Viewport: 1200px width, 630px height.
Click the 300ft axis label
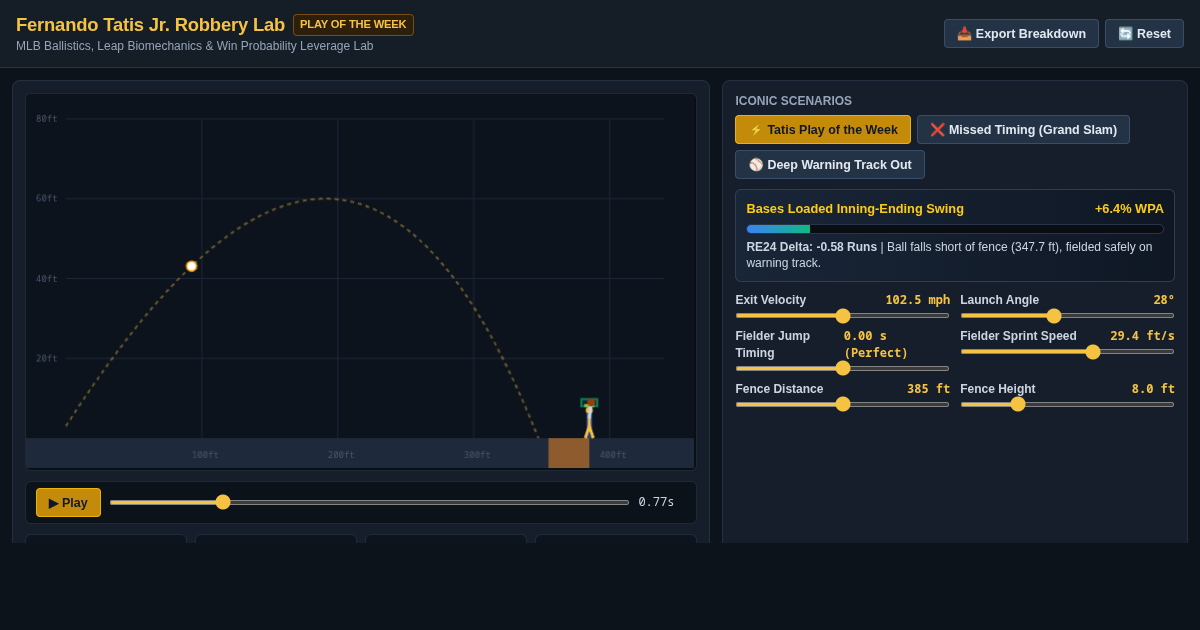click(x=477, y=455)
